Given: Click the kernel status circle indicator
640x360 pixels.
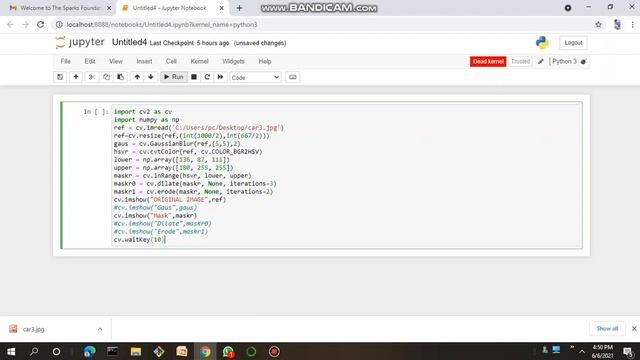Looking at the screenshot, I should click(584, 62).
